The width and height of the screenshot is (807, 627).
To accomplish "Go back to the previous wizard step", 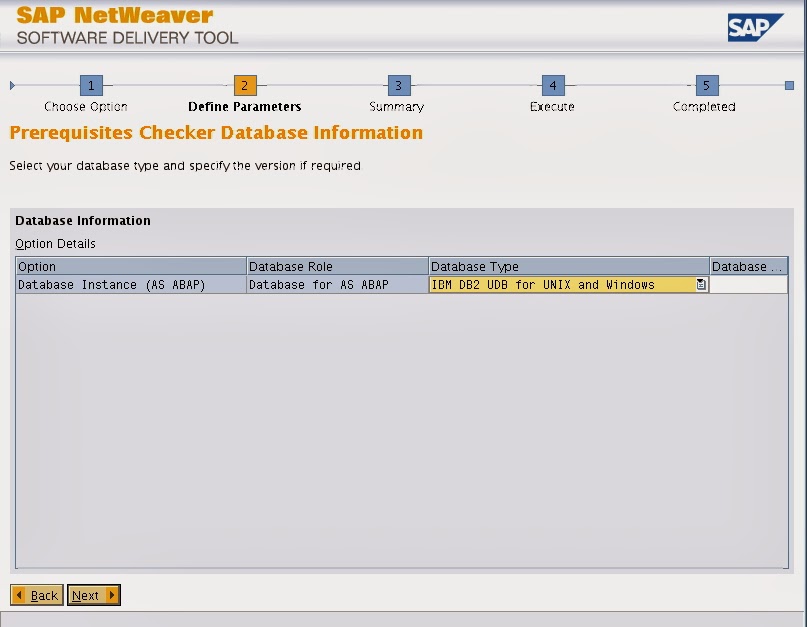I will coord(37,595).
